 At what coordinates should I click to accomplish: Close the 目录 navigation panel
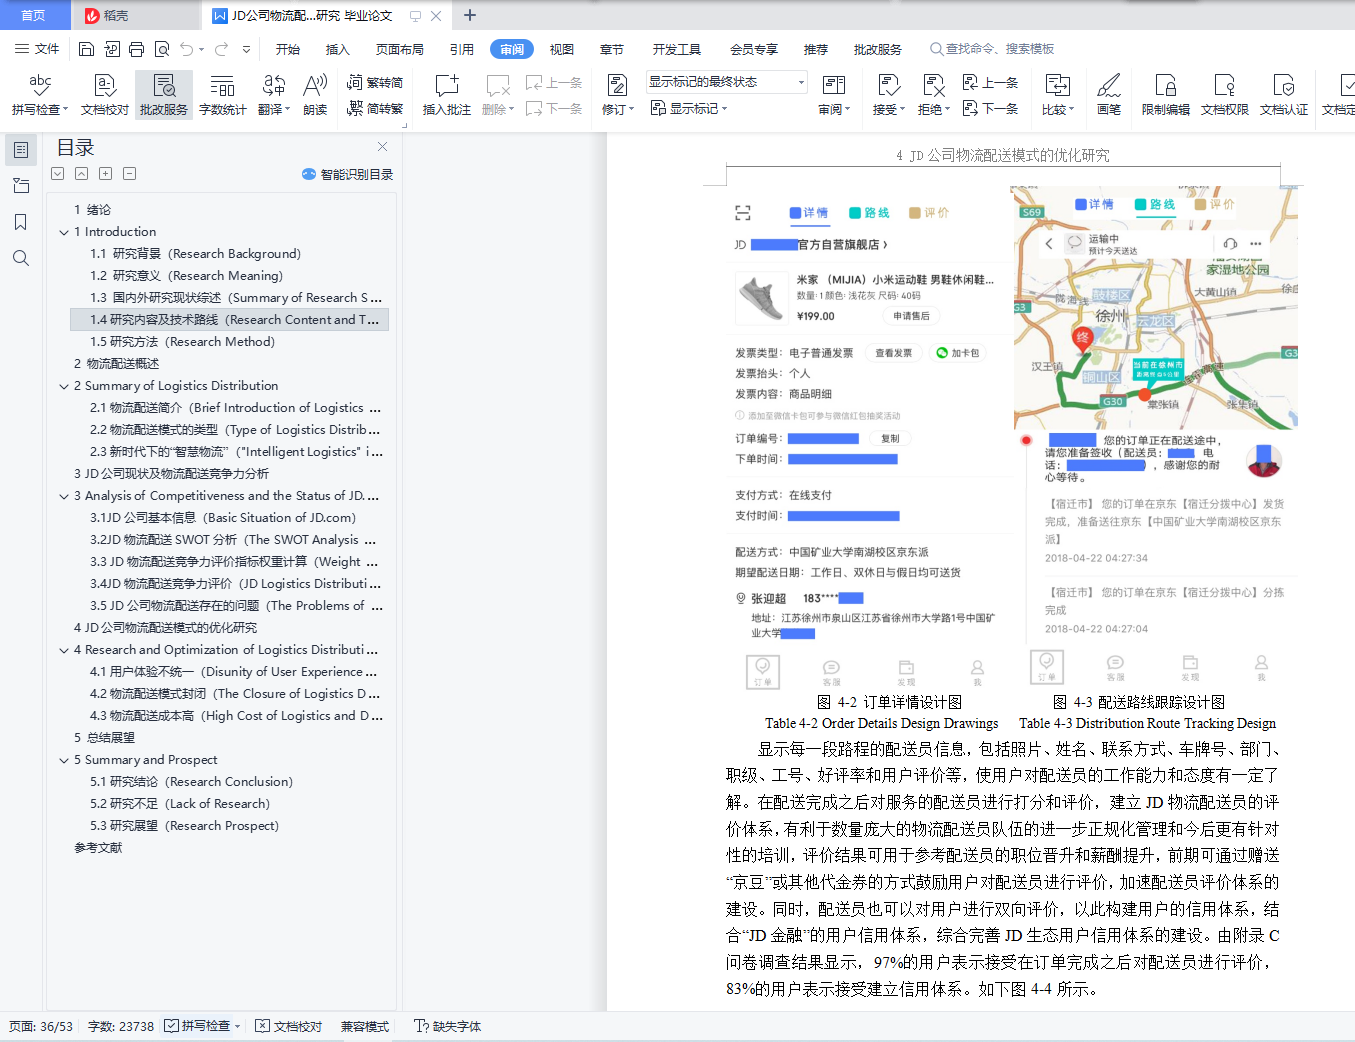click(382, 147)
